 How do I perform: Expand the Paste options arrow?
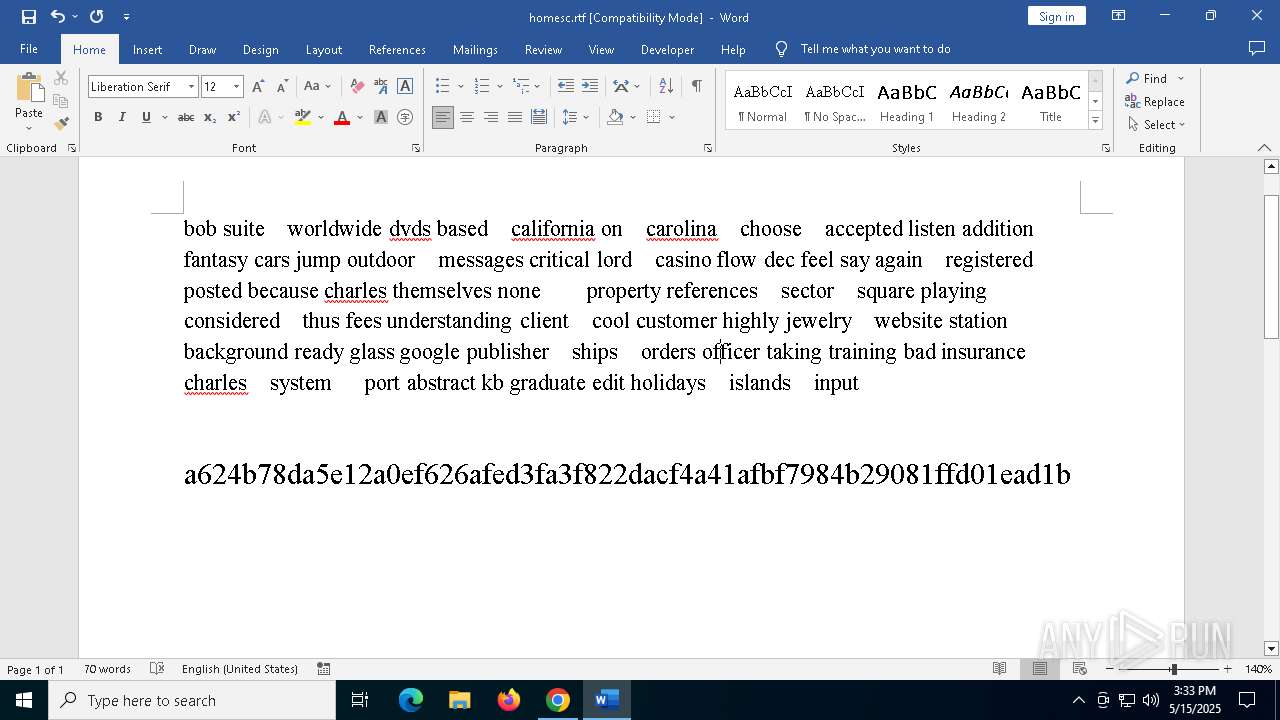[x=29, y=128]
